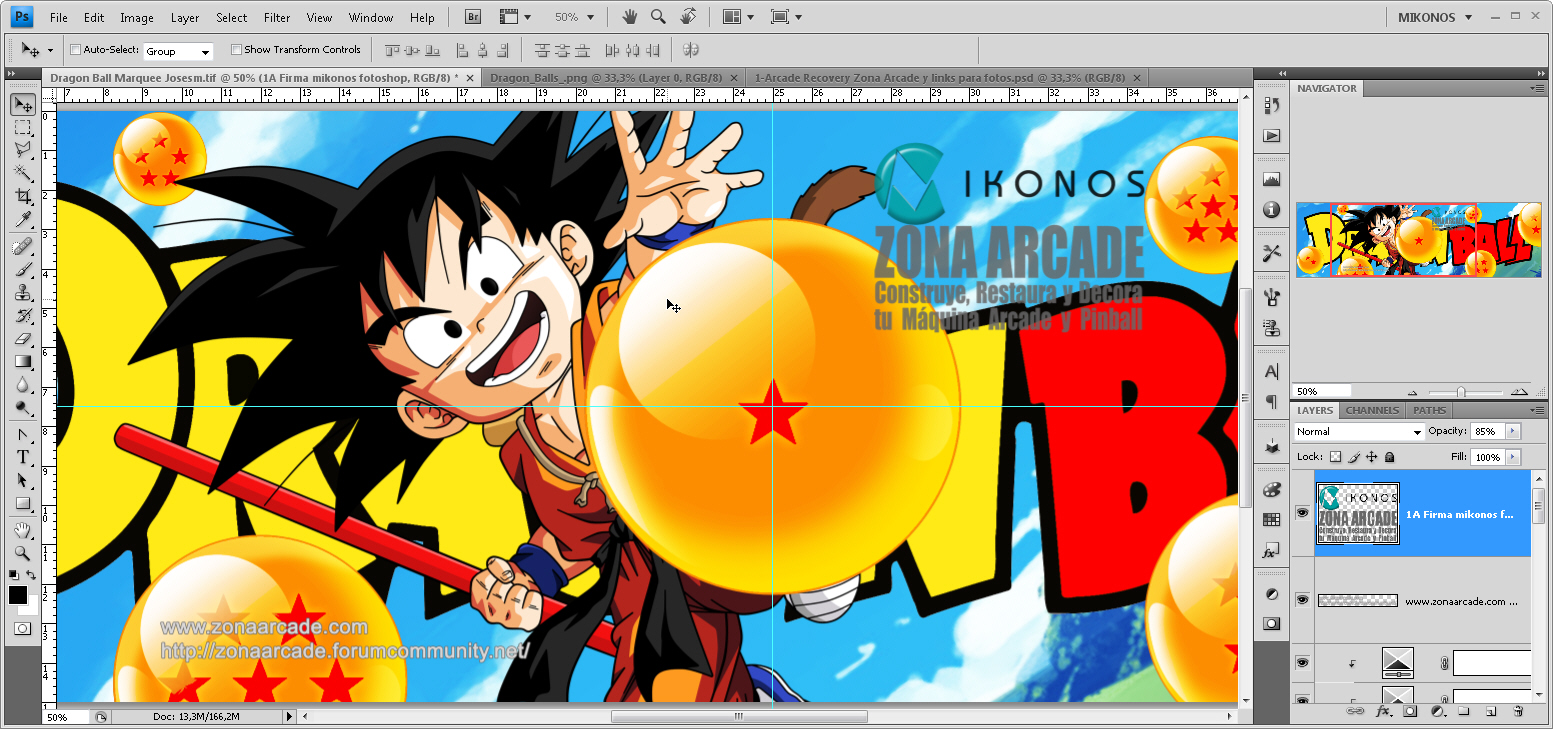The width and height of the screenshot is (1553, 729).
Task: Open the Opacity slider arrow
Action: 1512,431
